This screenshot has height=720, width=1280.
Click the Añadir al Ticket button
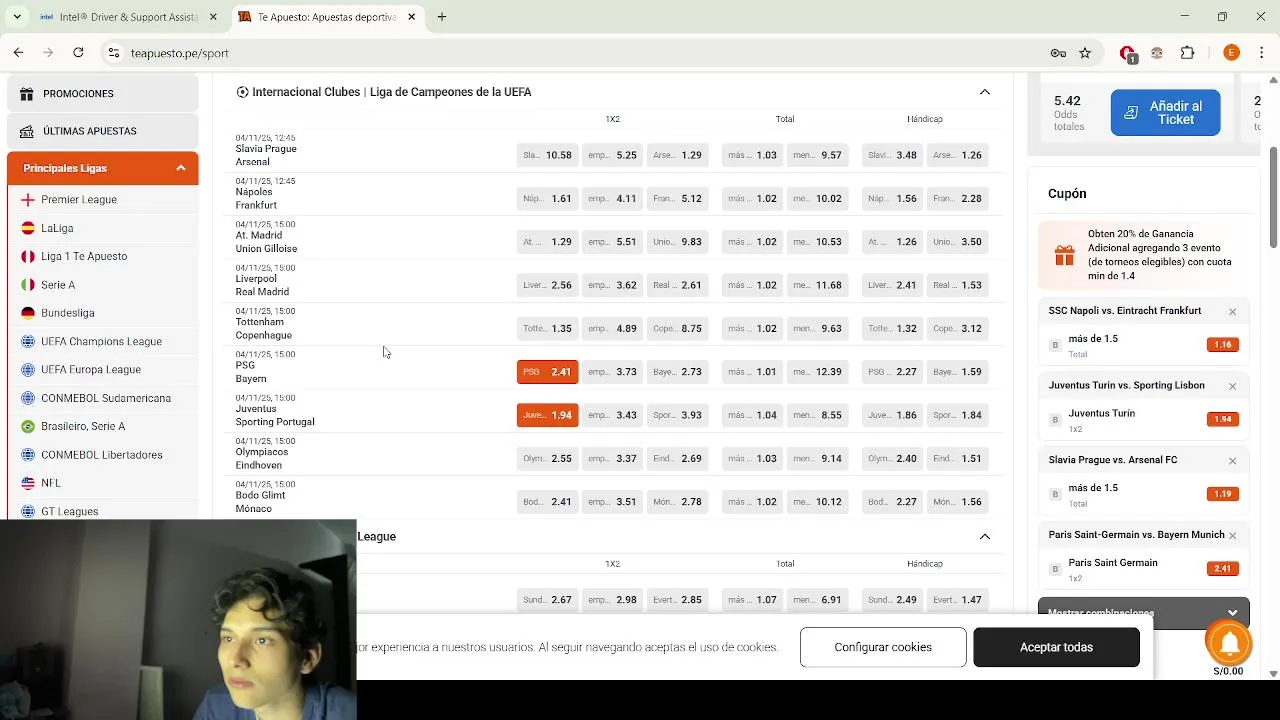click(x=1165, y=112)
